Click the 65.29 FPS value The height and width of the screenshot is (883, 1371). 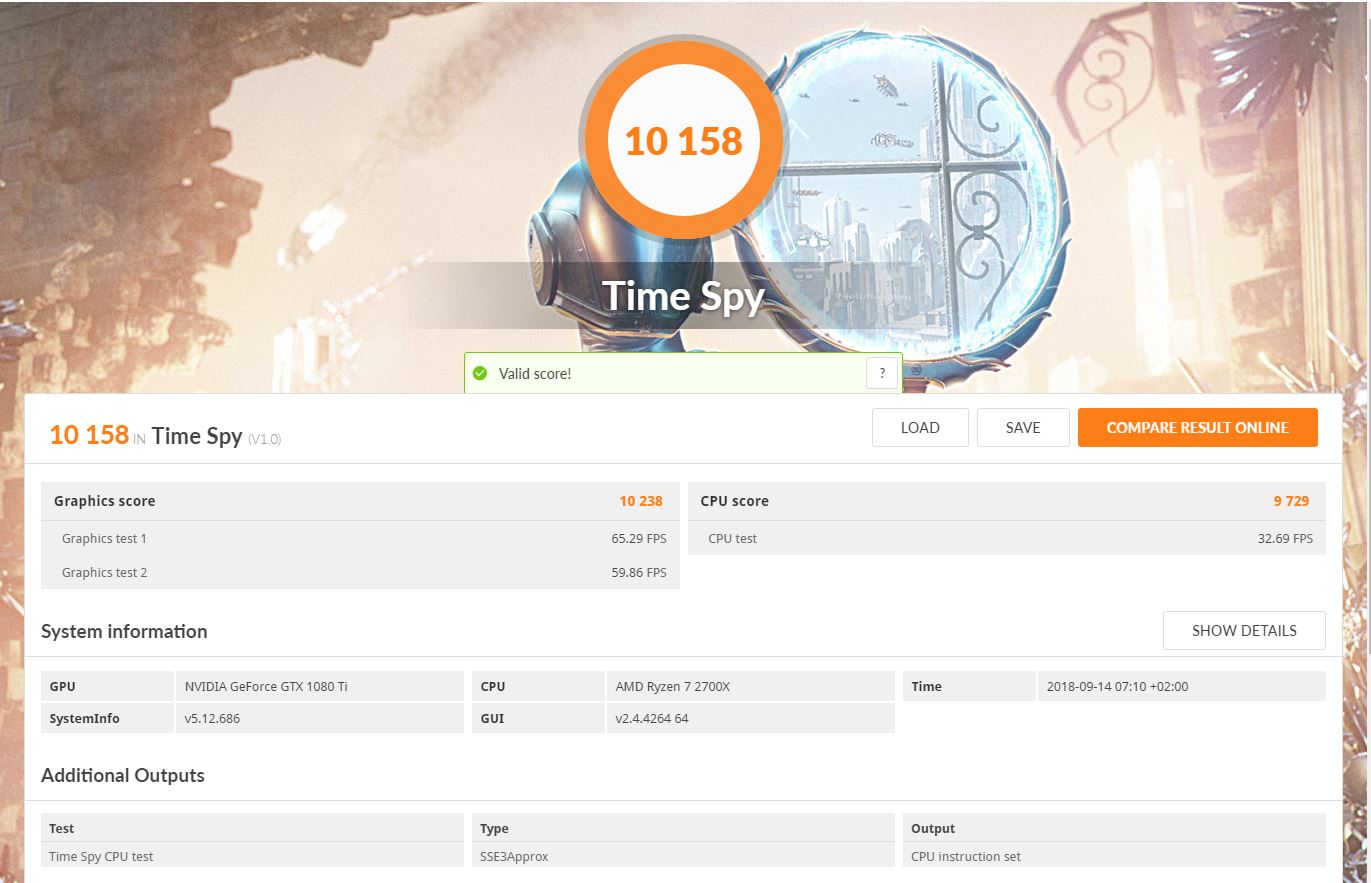[639, 538]
